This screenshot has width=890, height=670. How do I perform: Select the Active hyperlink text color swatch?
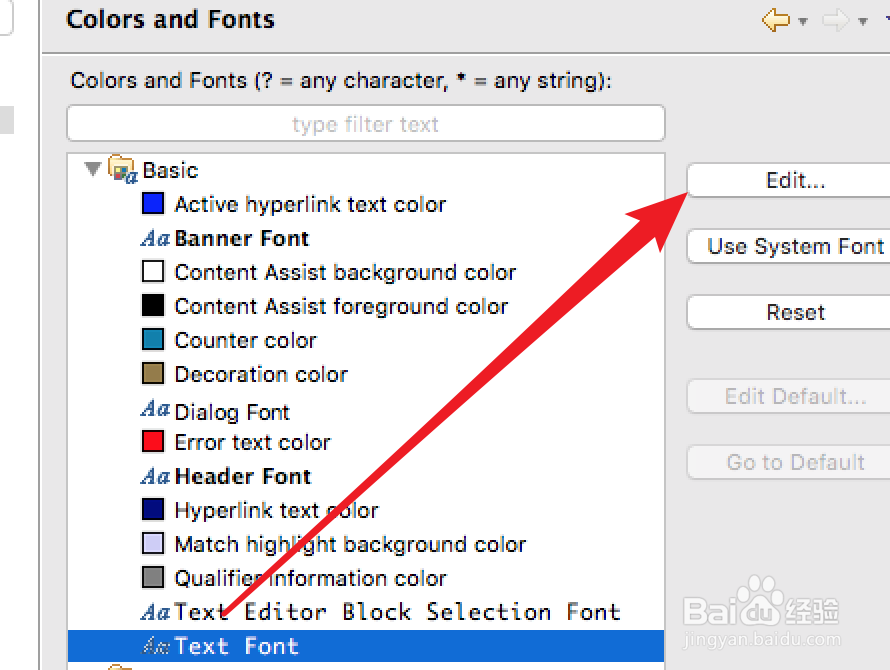(153, 204)
